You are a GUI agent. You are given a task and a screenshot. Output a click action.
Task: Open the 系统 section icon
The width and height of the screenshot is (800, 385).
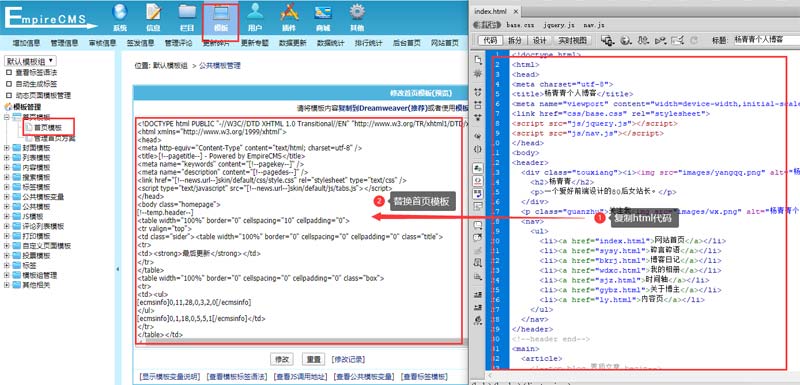click(120, 17)
